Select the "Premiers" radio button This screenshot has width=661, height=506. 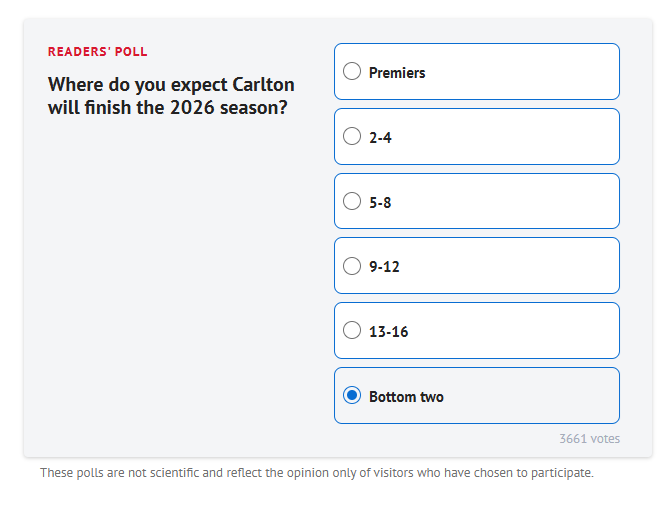[x=352, y=72]
